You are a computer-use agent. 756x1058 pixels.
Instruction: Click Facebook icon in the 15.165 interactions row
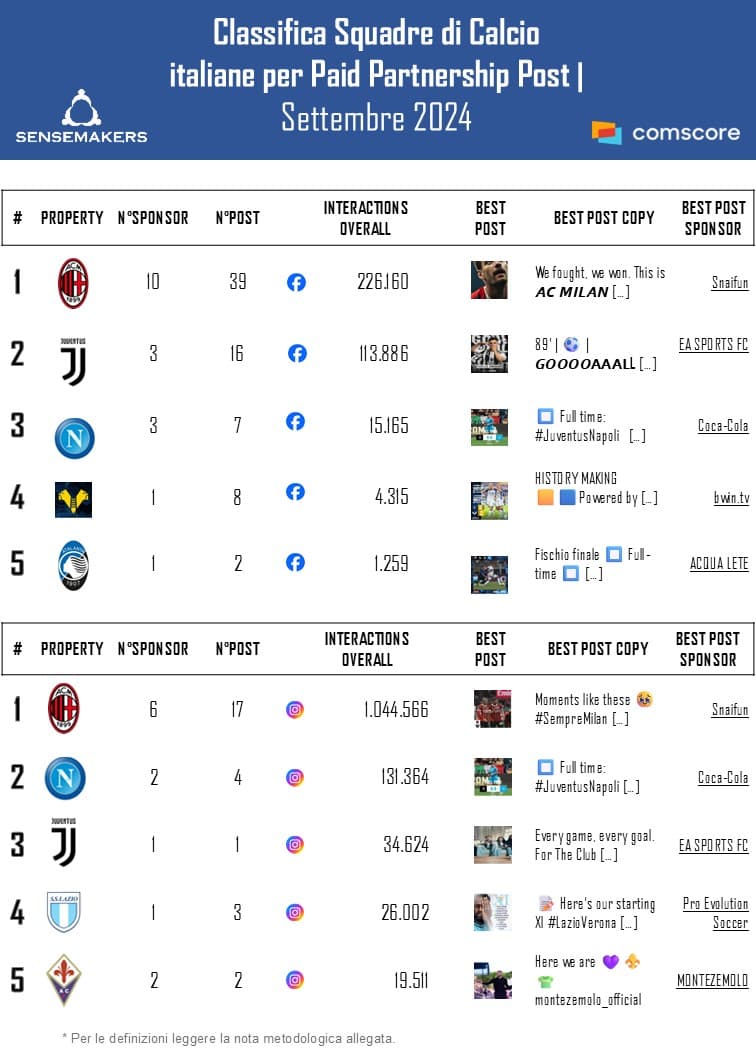click(x=295, y=421)
